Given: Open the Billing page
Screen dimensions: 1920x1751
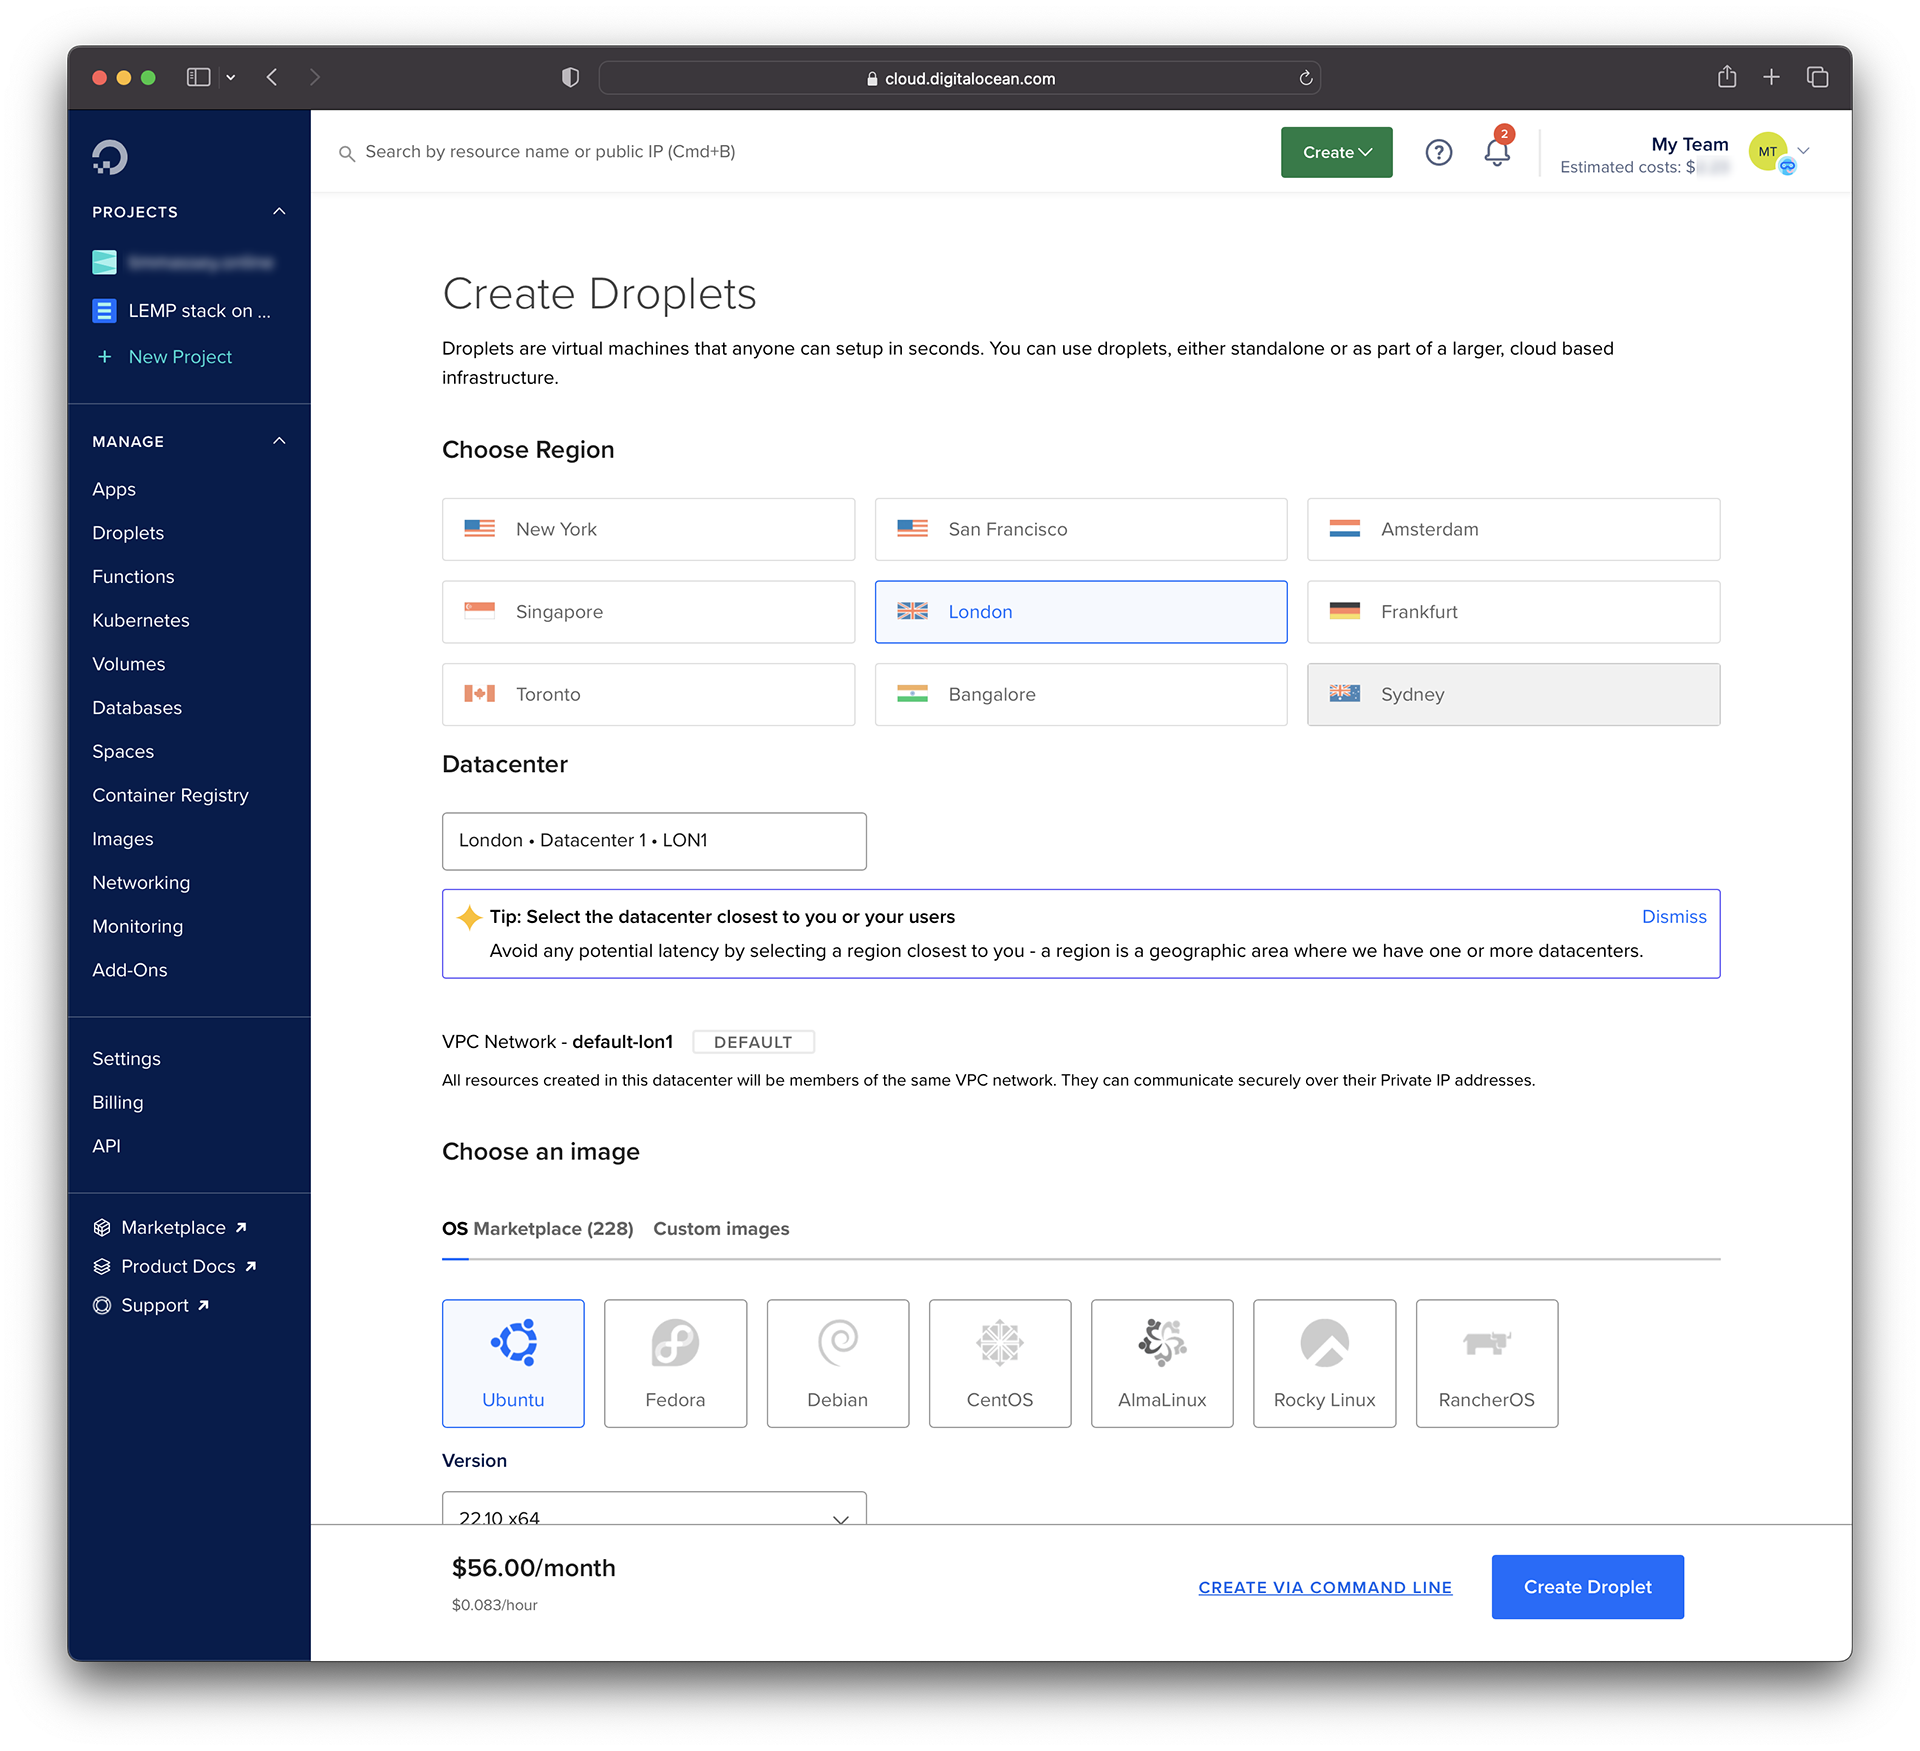Looking at the screenshot, I should (118, 1102).
